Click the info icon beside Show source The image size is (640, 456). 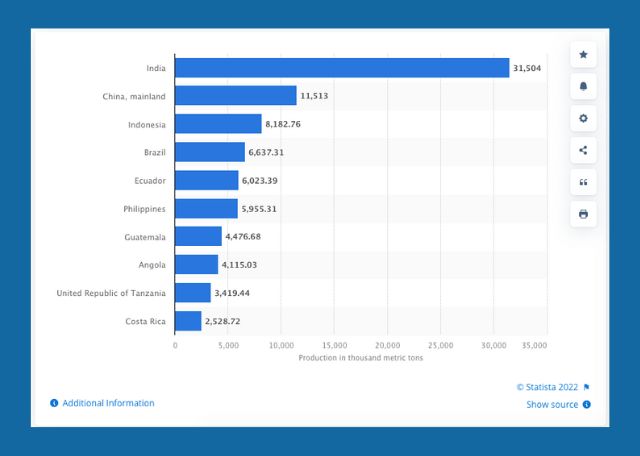pos(587,405)
